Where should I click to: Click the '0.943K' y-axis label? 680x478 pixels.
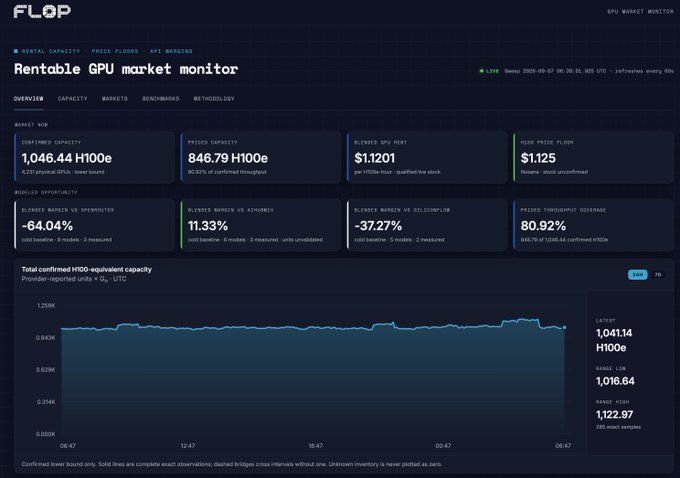(x=46, y=337)
